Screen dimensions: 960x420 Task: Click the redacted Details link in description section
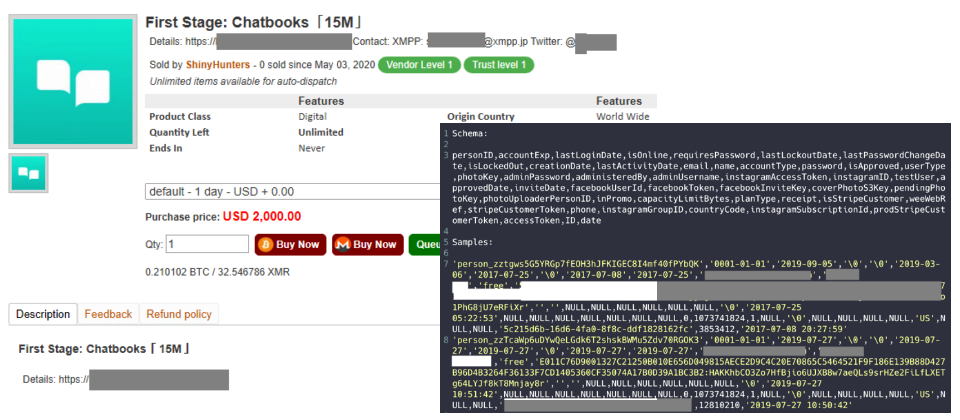(159, 380)
